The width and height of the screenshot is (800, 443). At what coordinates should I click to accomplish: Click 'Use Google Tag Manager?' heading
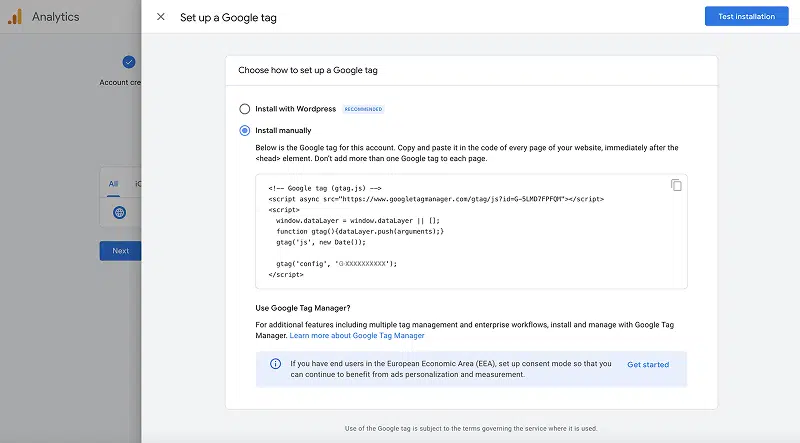303,308
